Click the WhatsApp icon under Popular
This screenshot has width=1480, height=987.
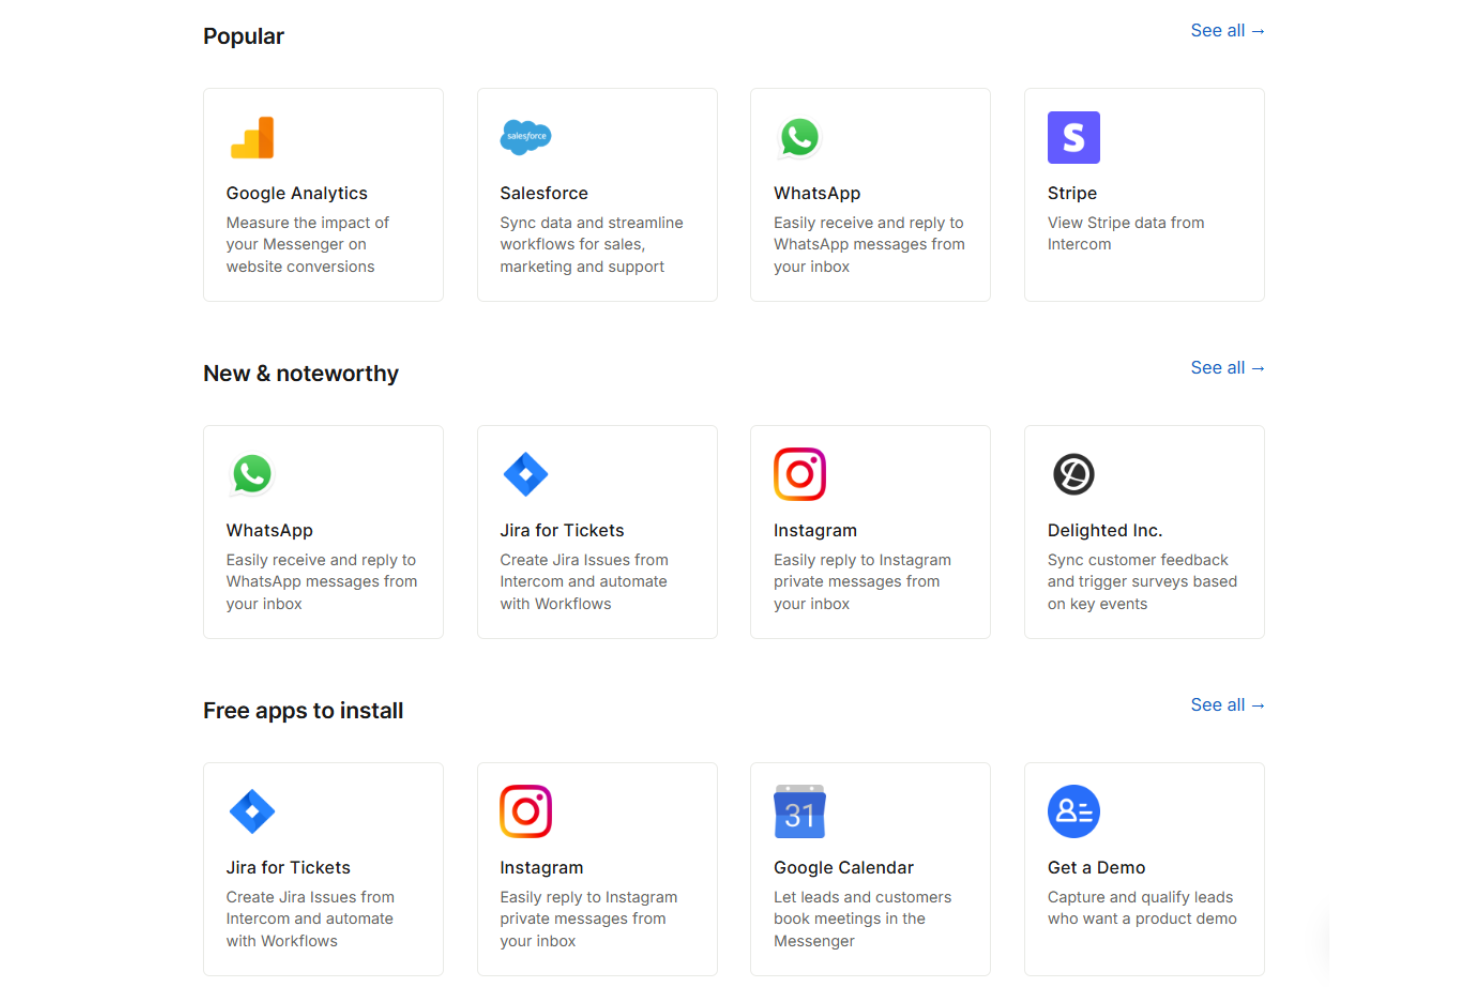click(x=799, y=137)
